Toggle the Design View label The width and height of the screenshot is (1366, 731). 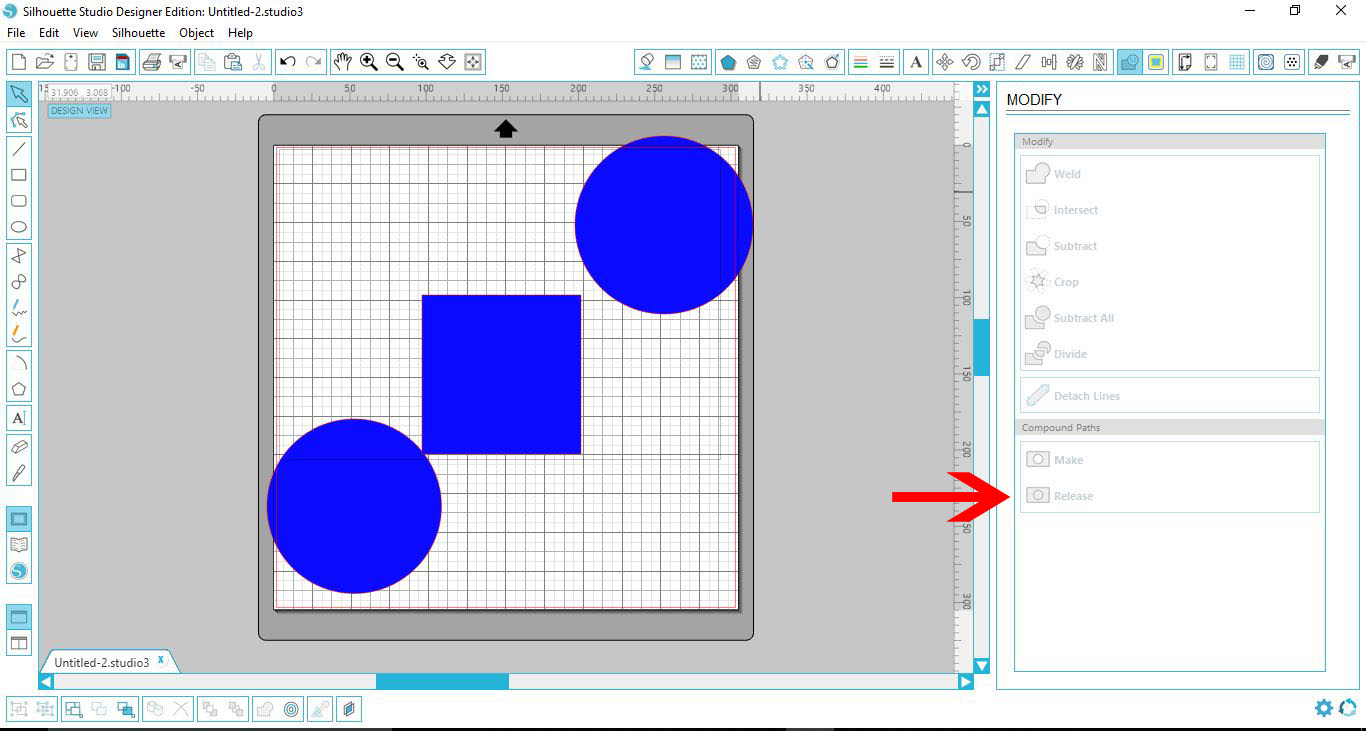click(79, 110)
